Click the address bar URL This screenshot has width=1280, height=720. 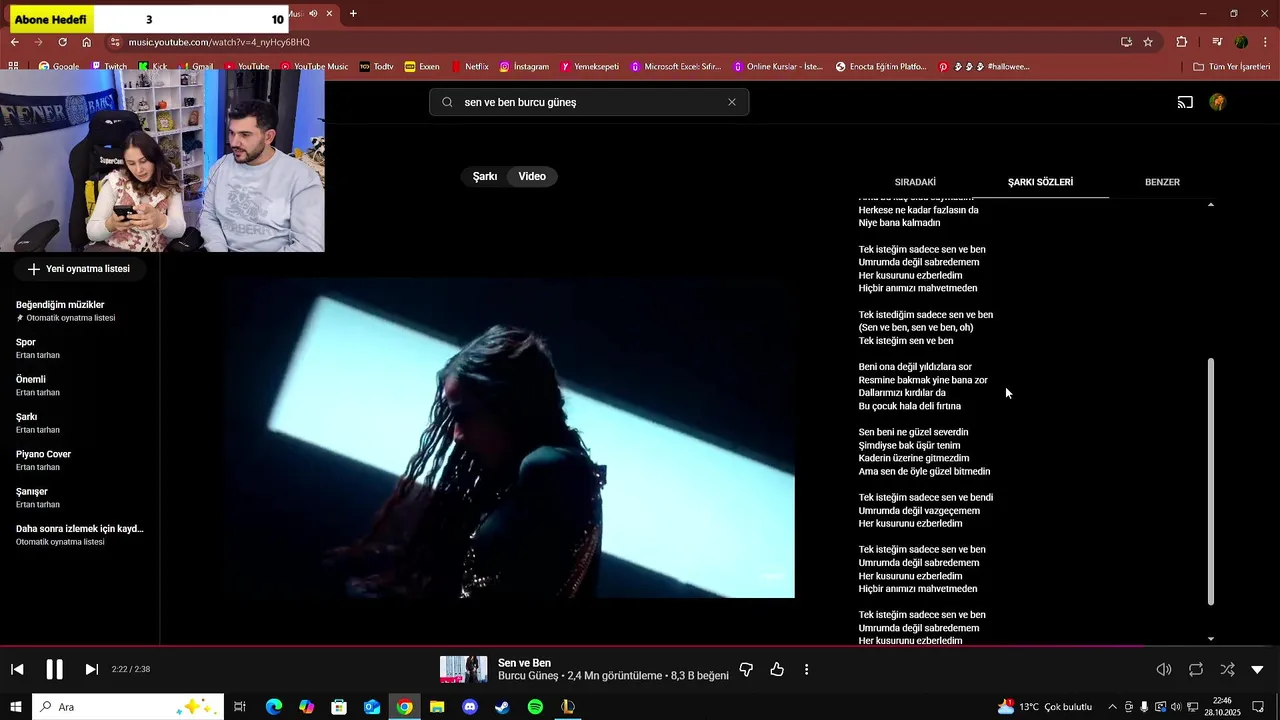[219, 42]
